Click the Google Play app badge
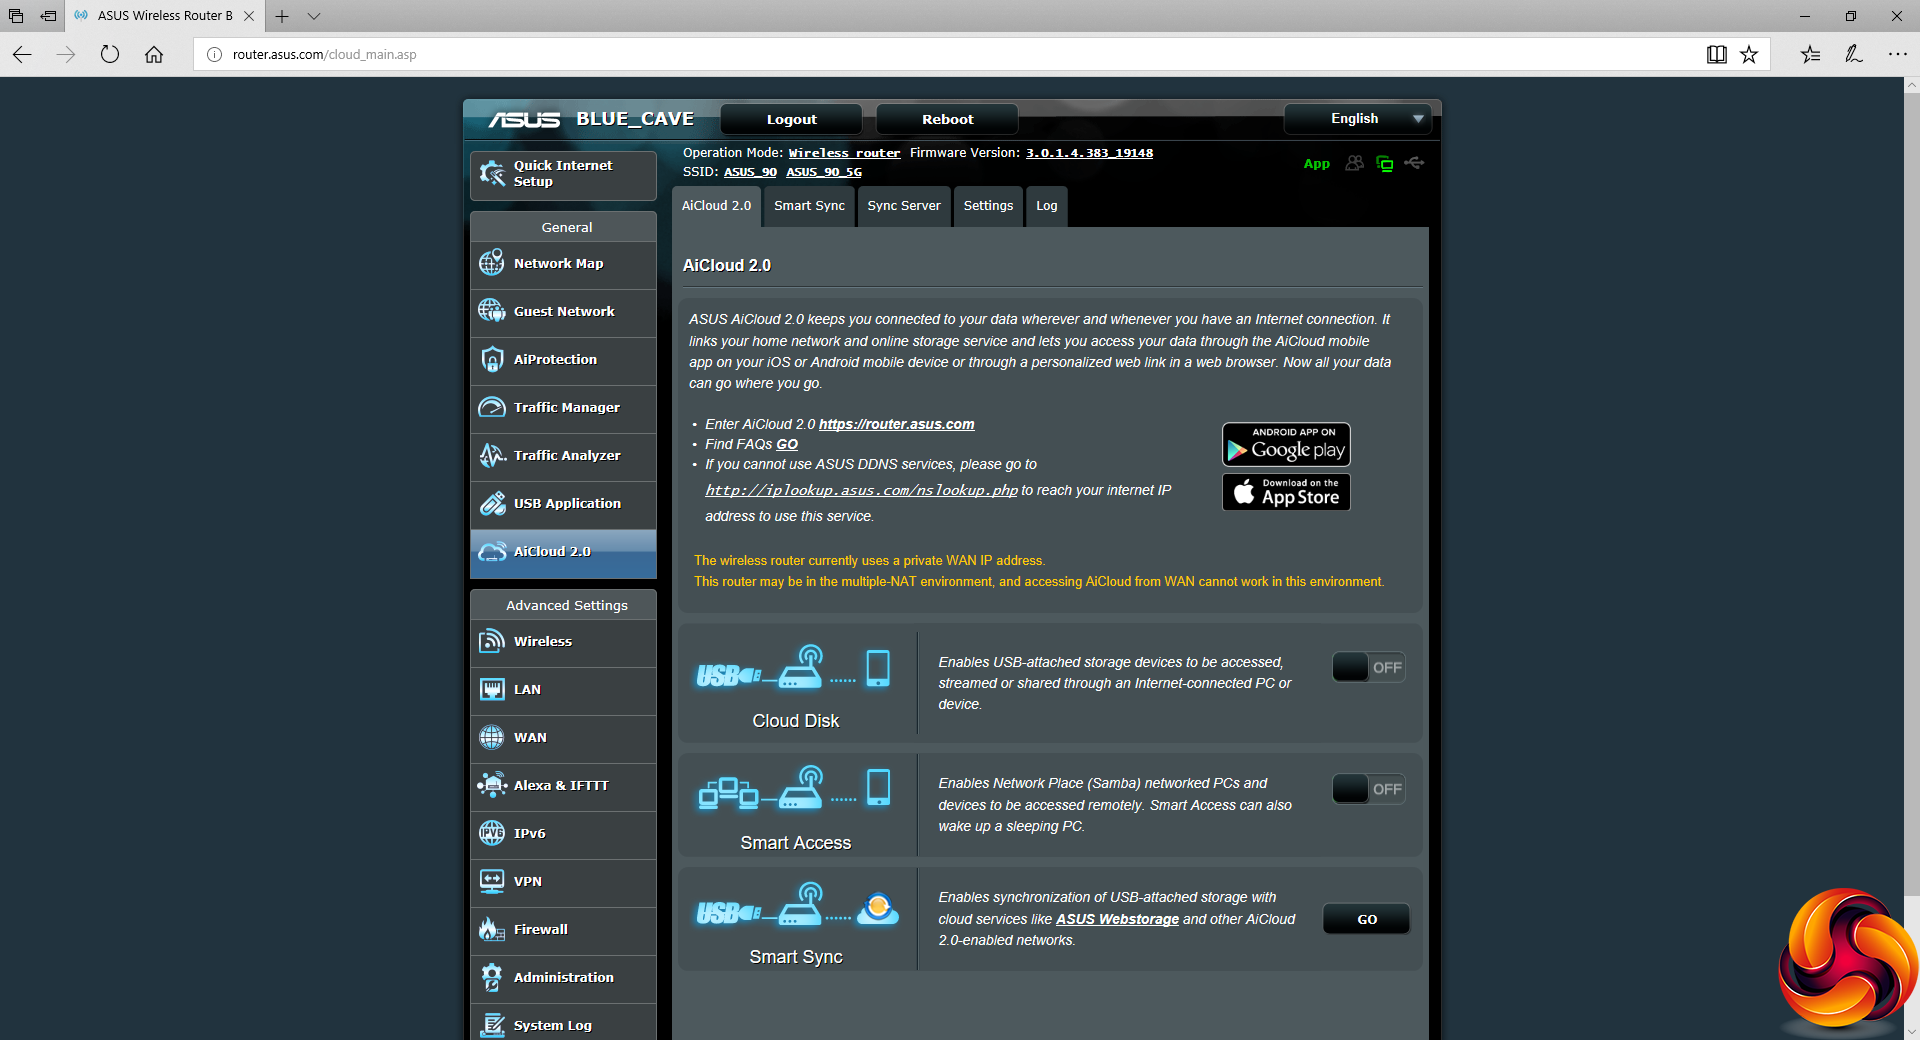 [1286, 444]
